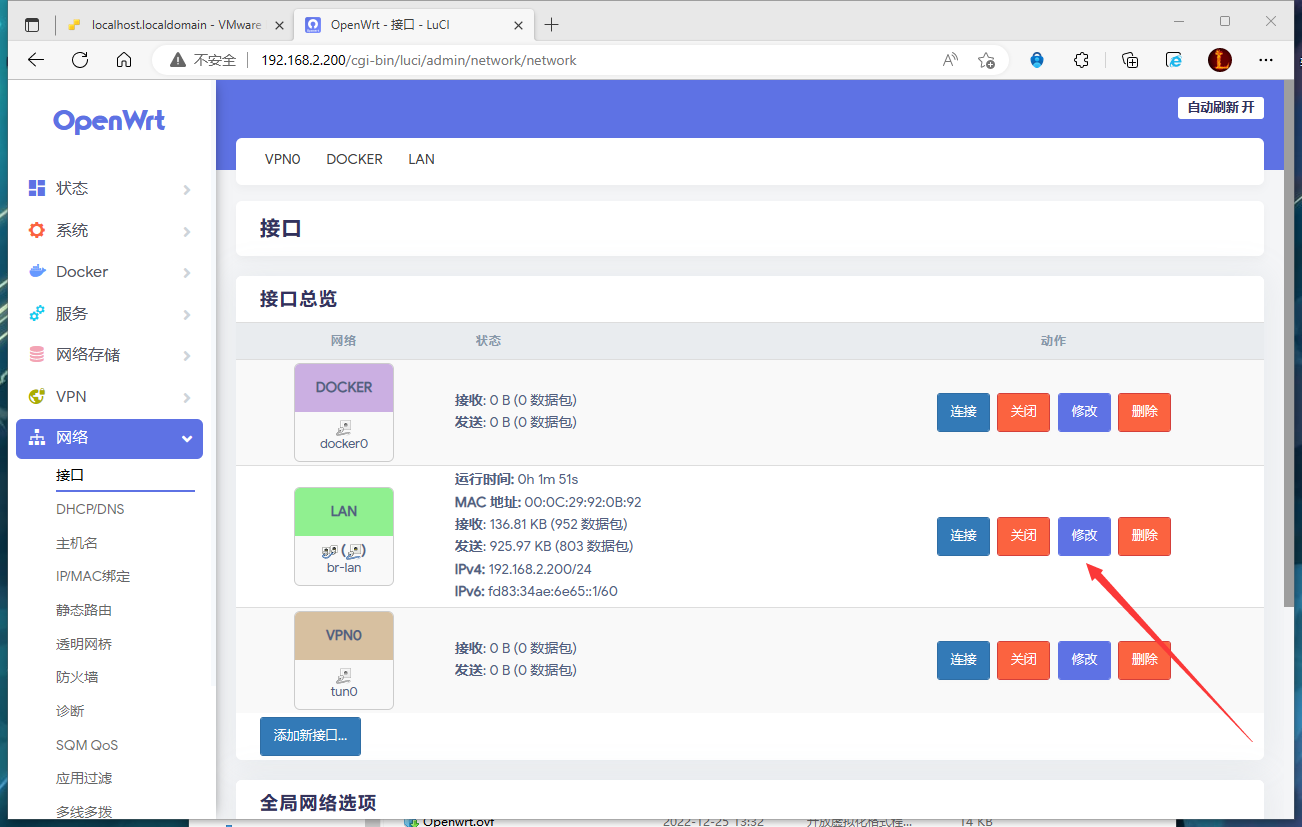This screenshot has width=1302, height=827.
Task: Open the 防火墙 submenu item
Action: coord(77,677)
